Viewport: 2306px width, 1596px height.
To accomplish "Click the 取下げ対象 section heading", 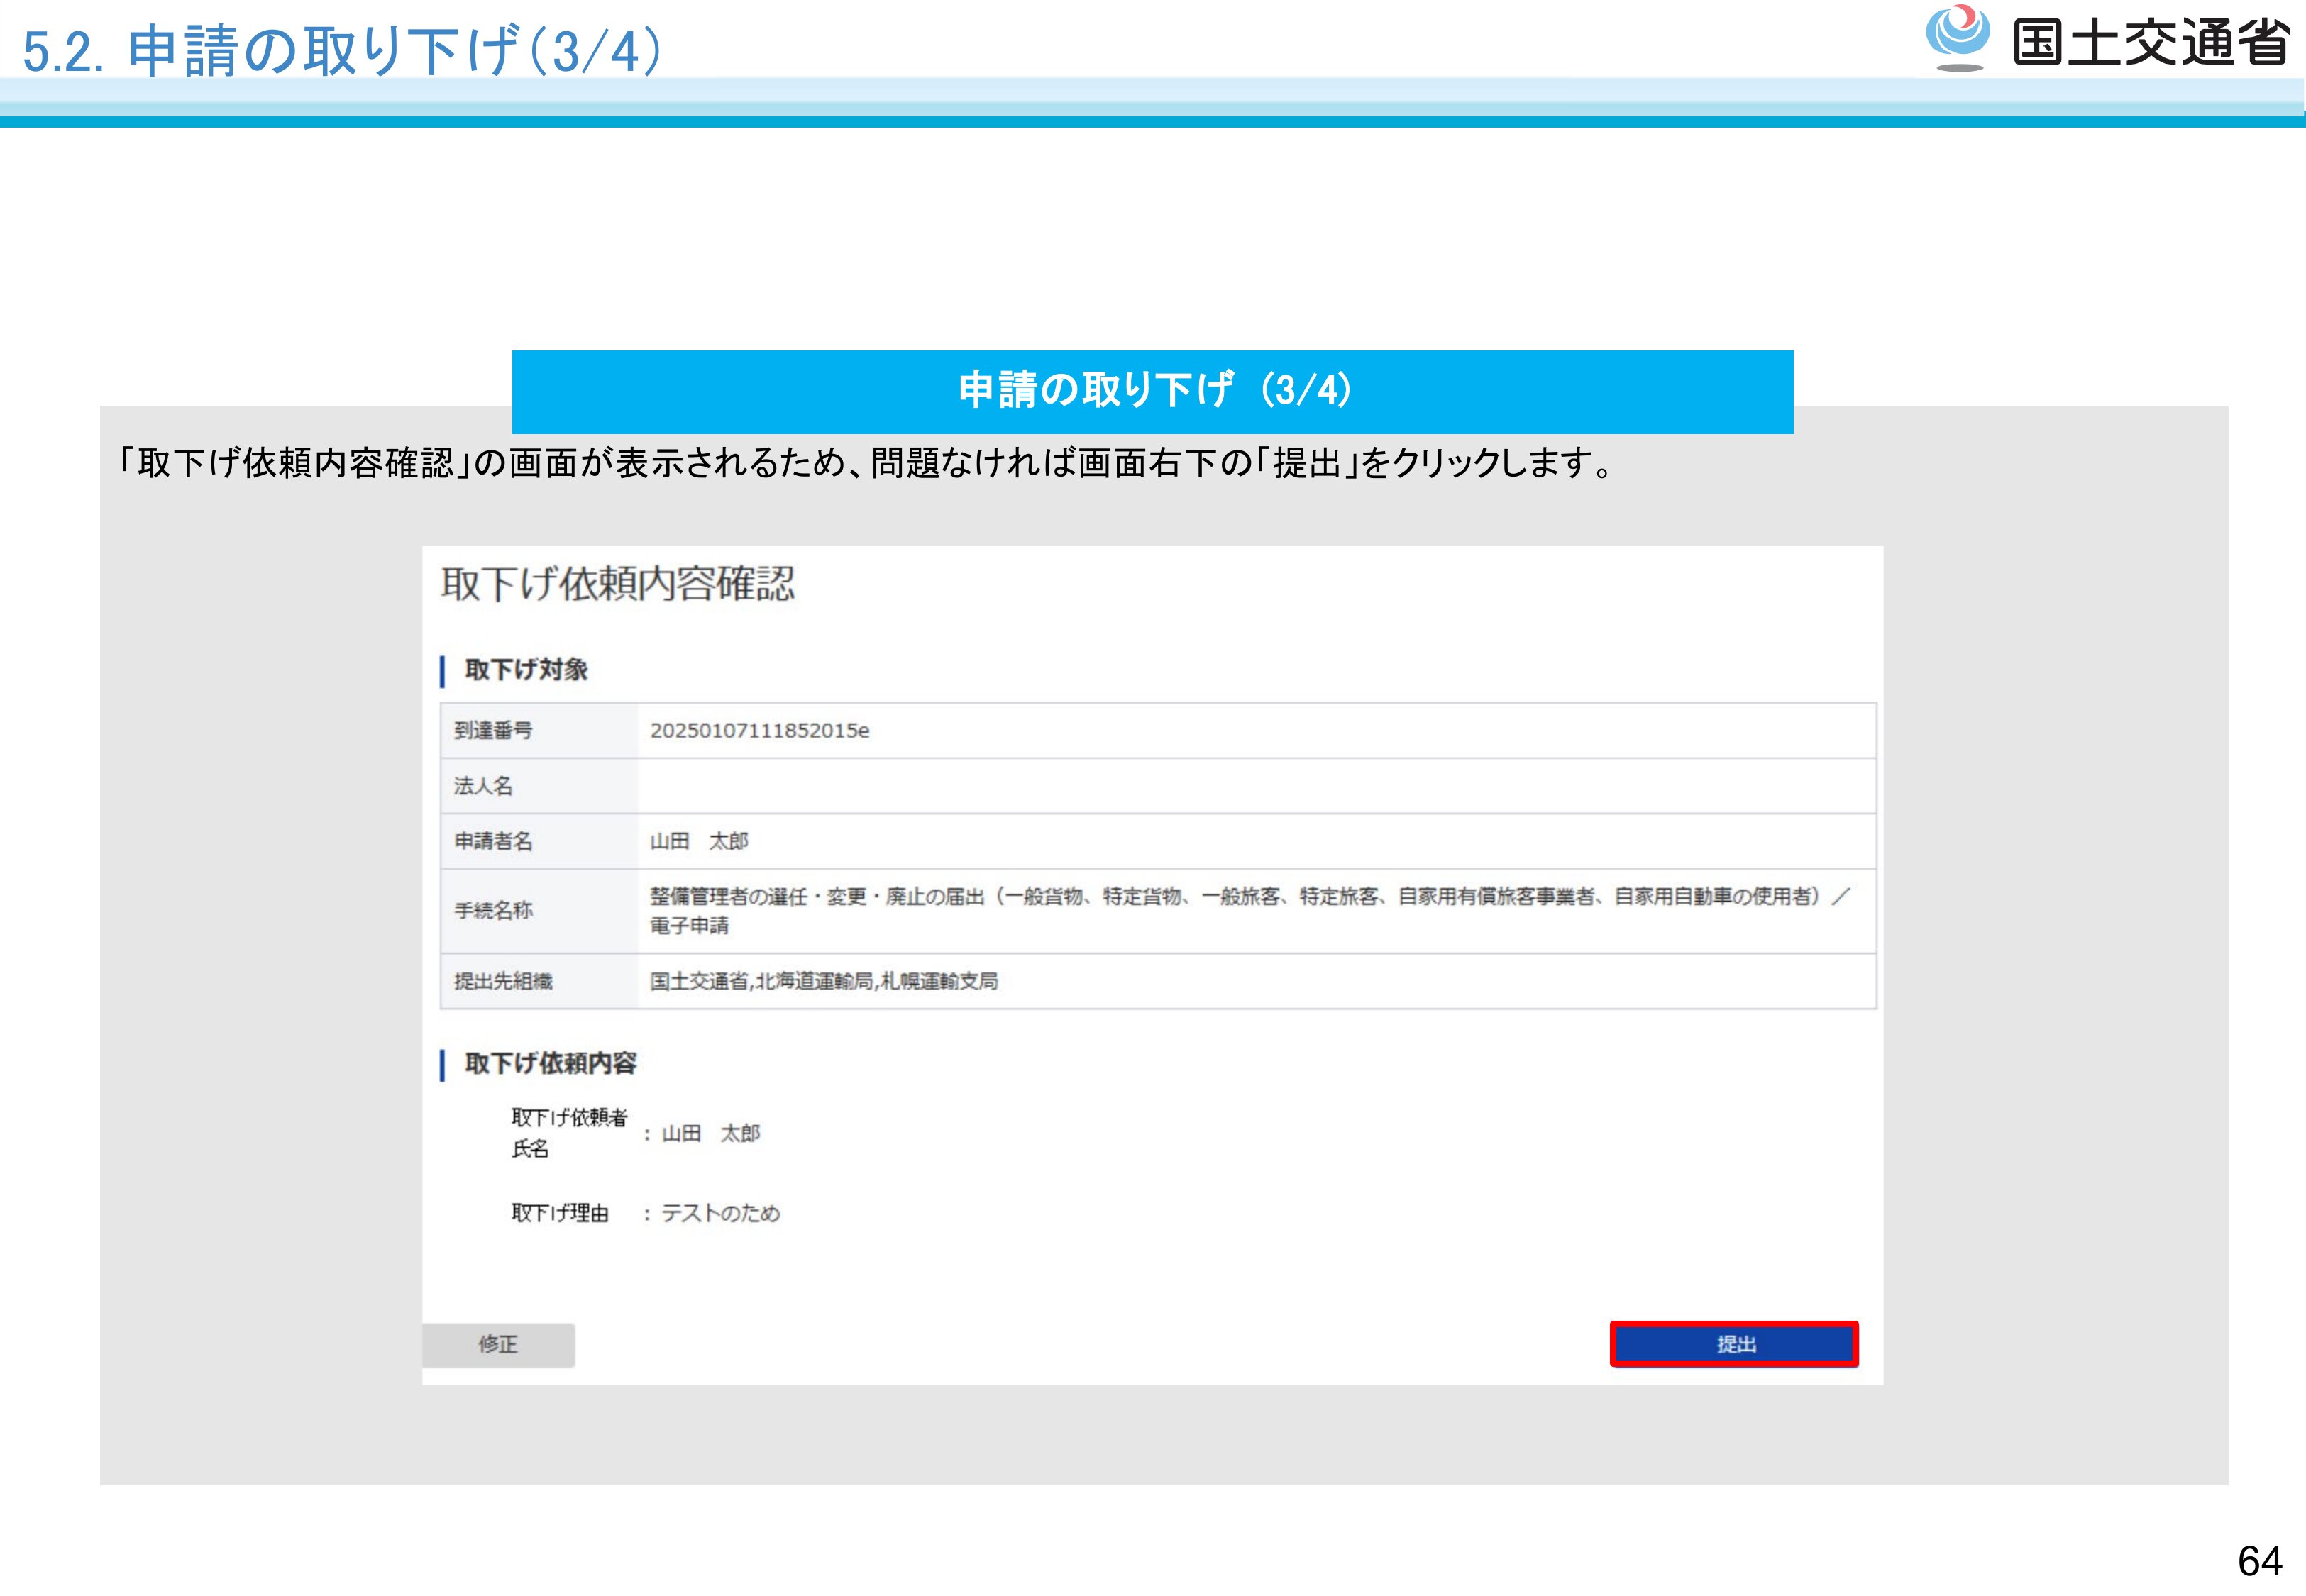I will pyautogui.click(x=526, y=670).
